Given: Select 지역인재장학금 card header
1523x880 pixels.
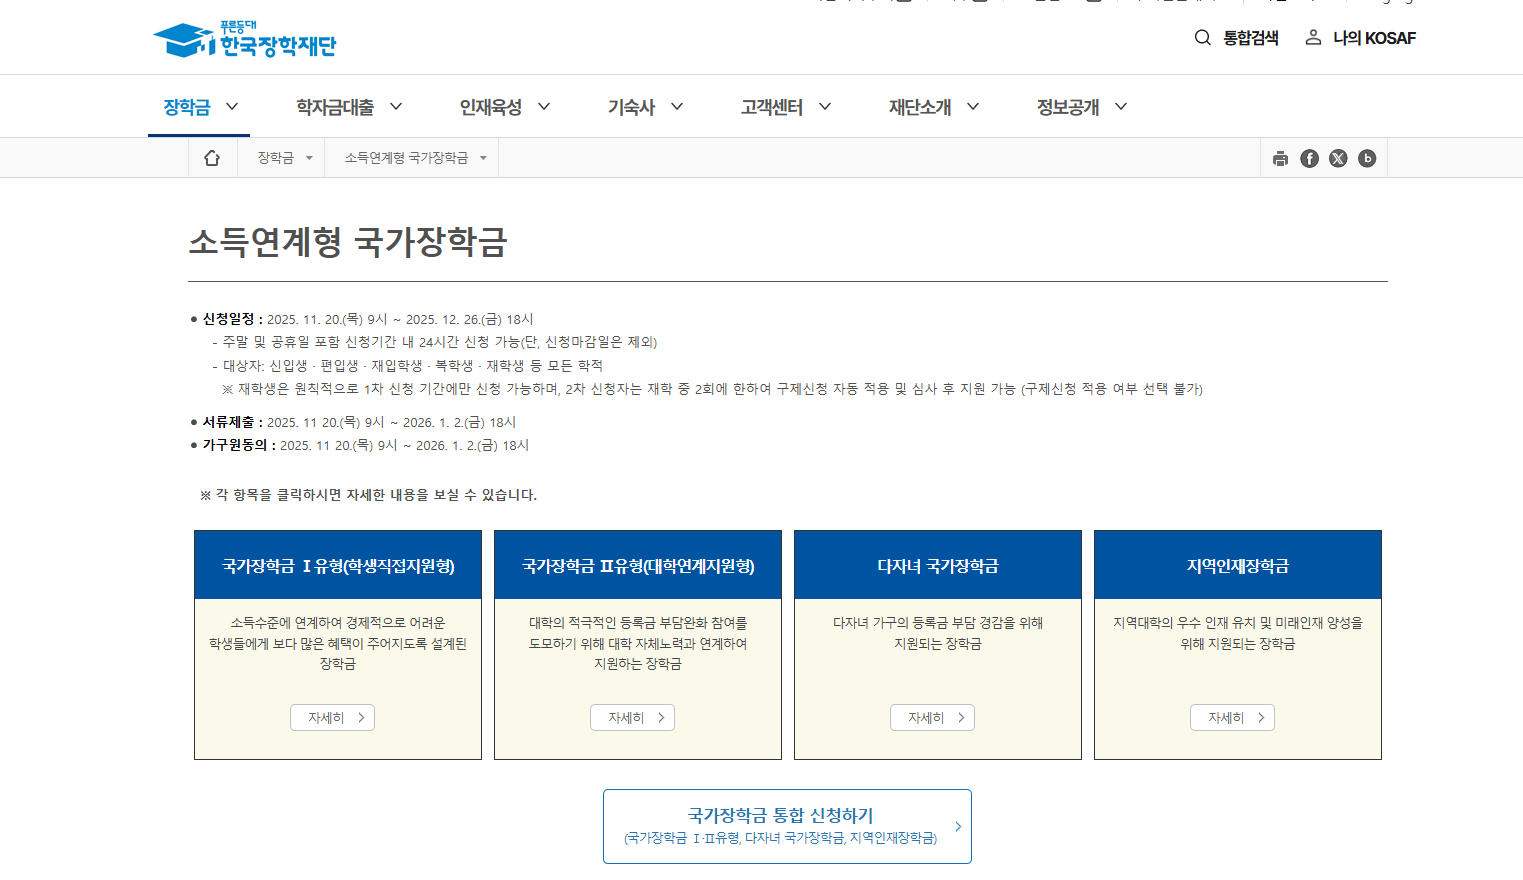Looking at the screenshot, I should click(1238, 565).
